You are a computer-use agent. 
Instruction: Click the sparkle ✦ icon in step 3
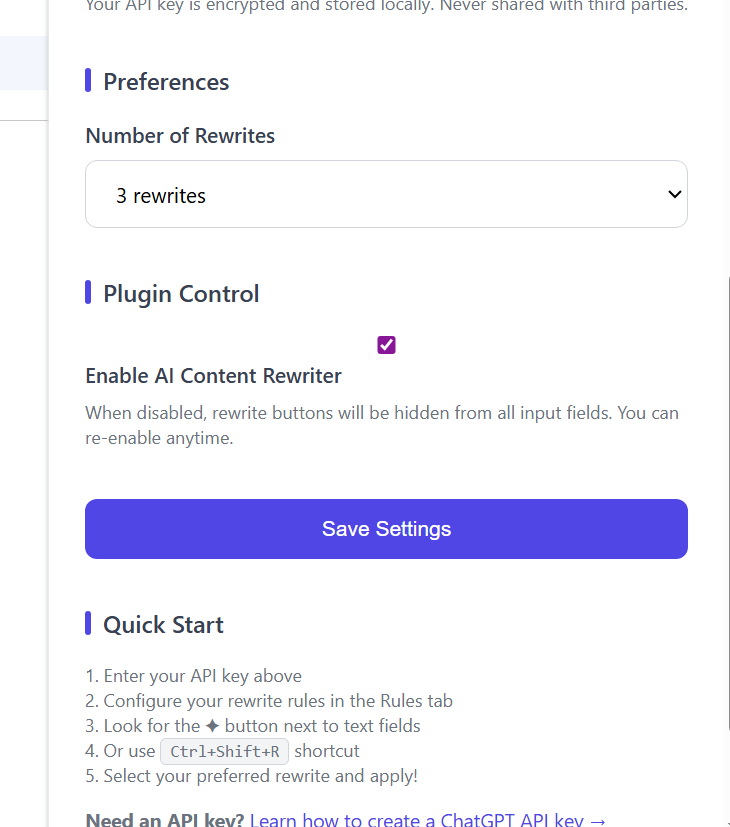pos(212,726)
